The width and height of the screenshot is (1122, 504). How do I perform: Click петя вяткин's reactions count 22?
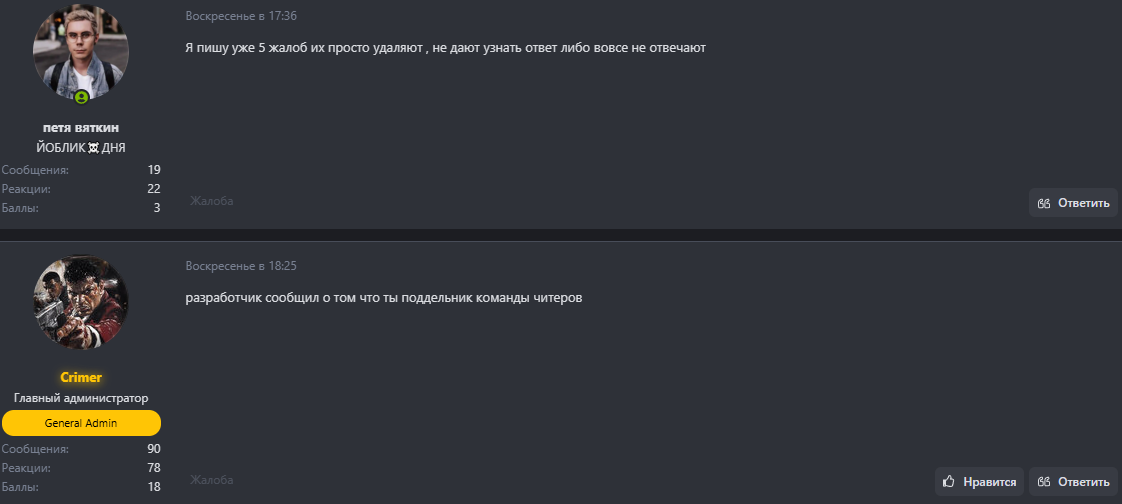(154, 189)
